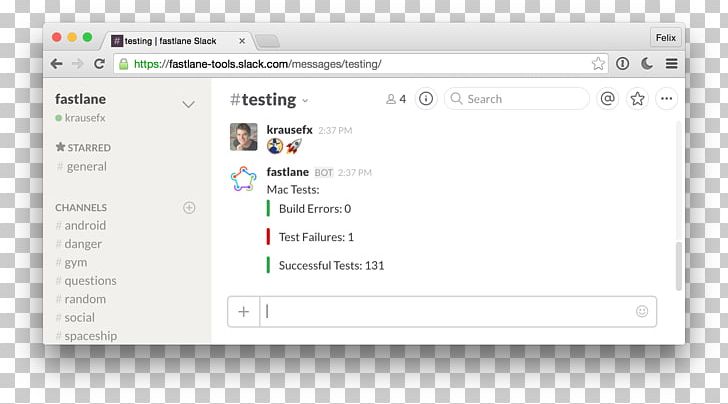728x404 pixels.
Task: Open mentions with the @ icon
Action: pyautogui.click(x=607, y=99)
